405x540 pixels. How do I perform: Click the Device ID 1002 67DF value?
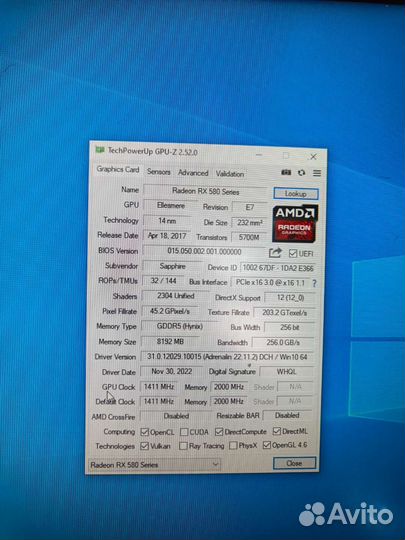[x=277, y=268]
